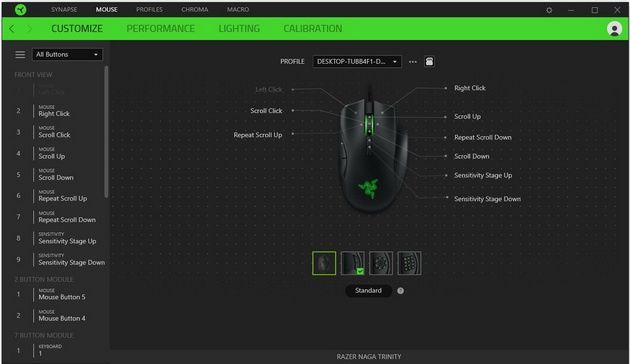Screen dimensions: 630x364
Task: Switch to the MOUSE tab
Action: (106, 9)
